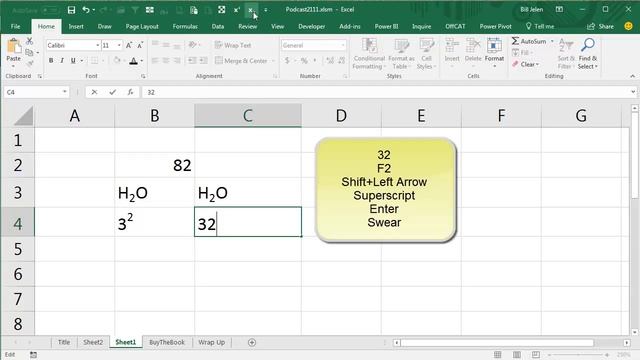This screenshot has height=360, width=640.
Task: Confirm cell entry with the checkmark button
Action: click(x=112, y=92)
